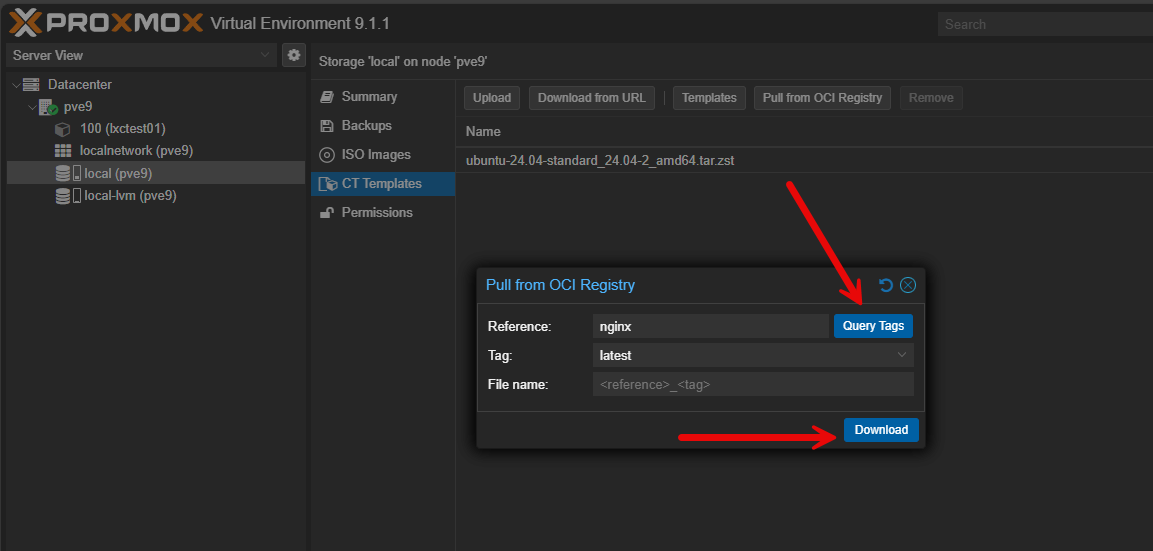Click the Download button in the dialog
Viewport: 1153px width, 551px height.
click(x=881, y=430)
